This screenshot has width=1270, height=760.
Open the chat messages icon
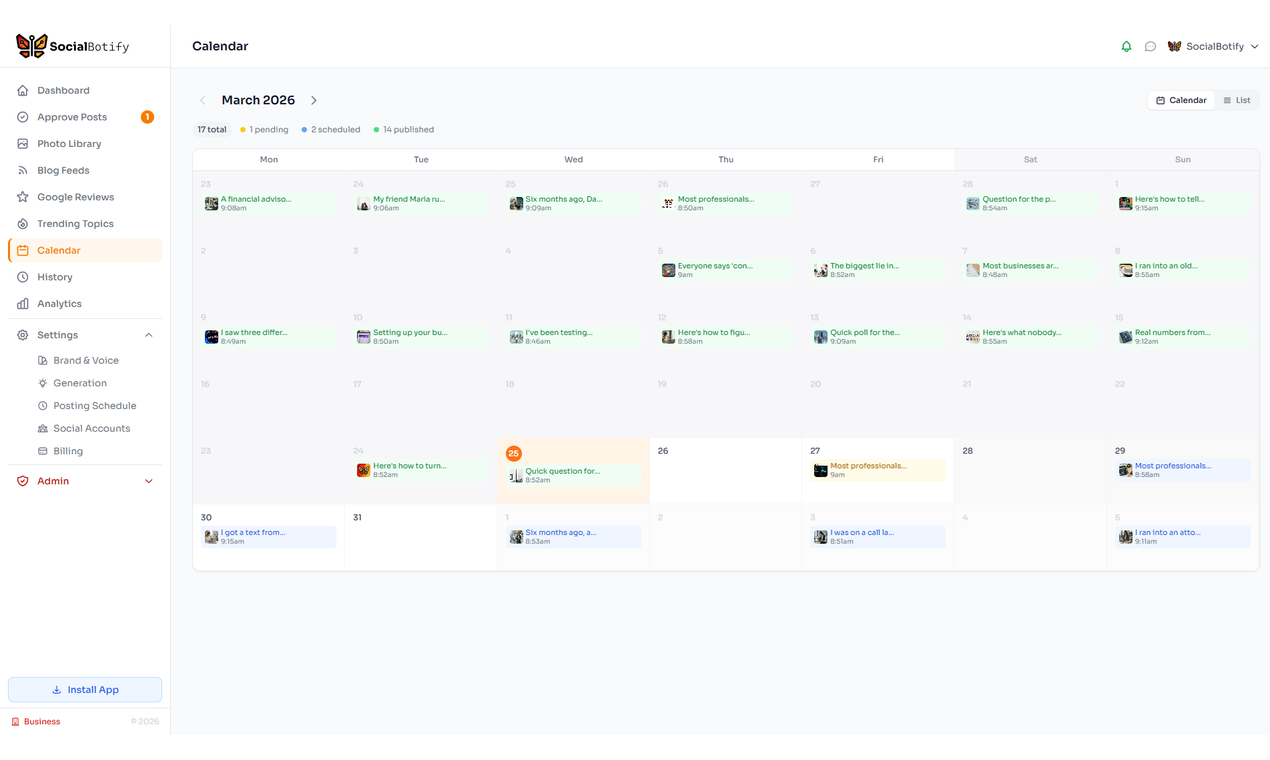[1150, 46]
